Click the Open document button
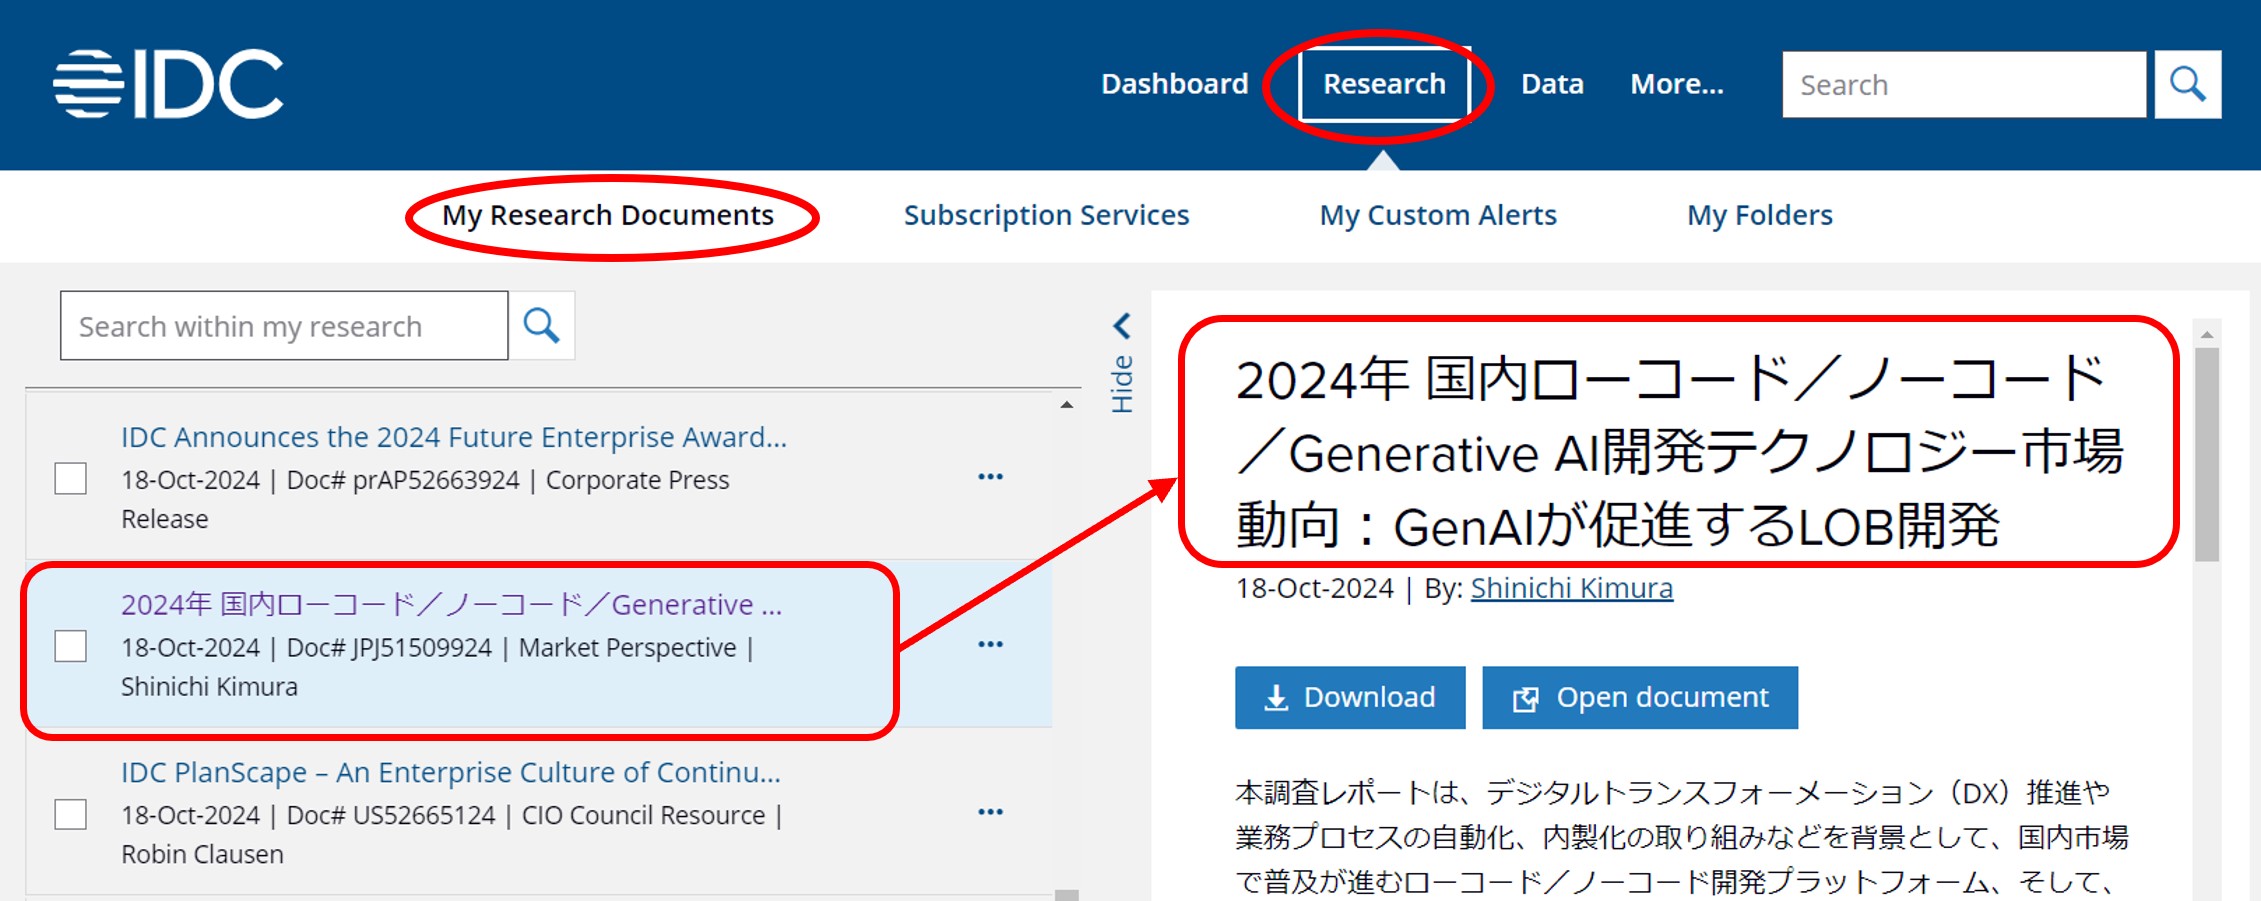Screen dimensions: 2261x901 [1640, 697]
